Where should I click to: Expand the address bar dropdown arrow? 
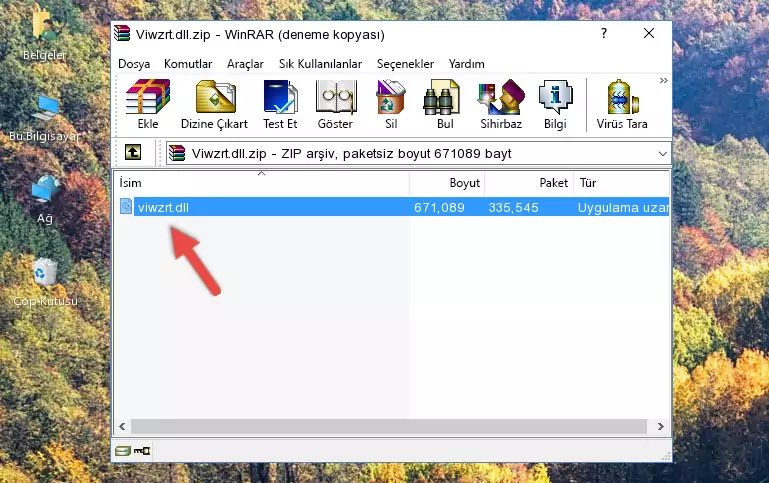(663, 153)
